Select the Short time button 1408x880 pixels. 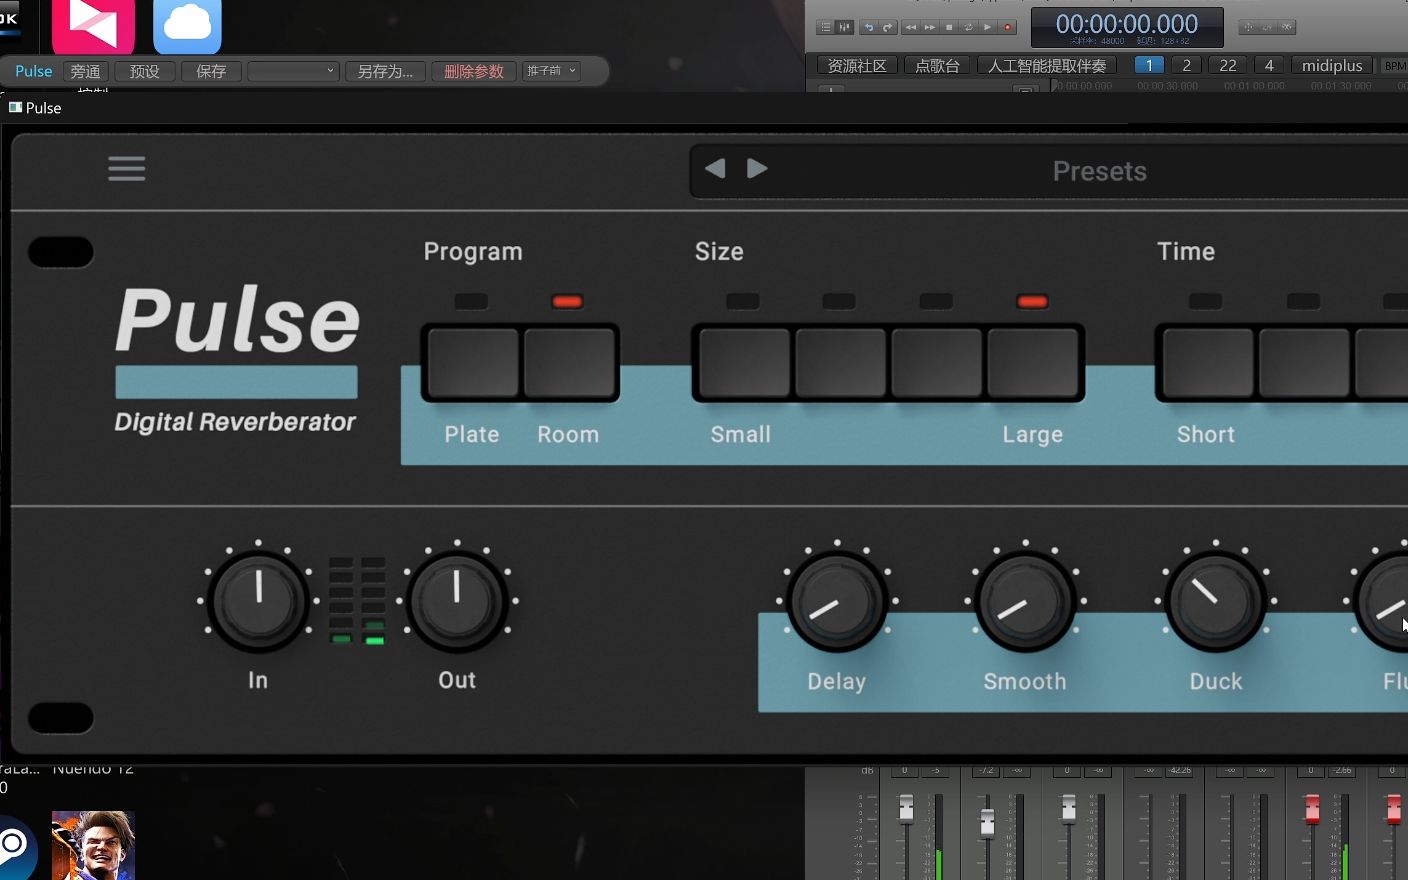tap(1208, 362)
